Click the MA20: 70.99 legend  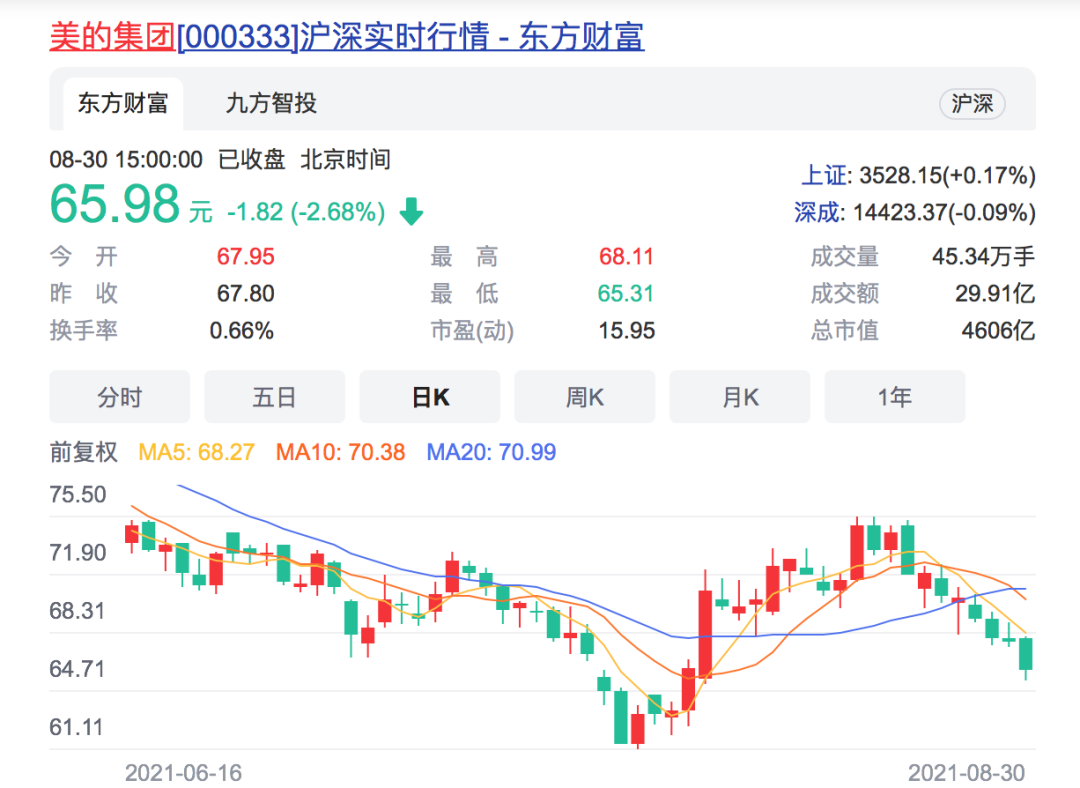491,452
